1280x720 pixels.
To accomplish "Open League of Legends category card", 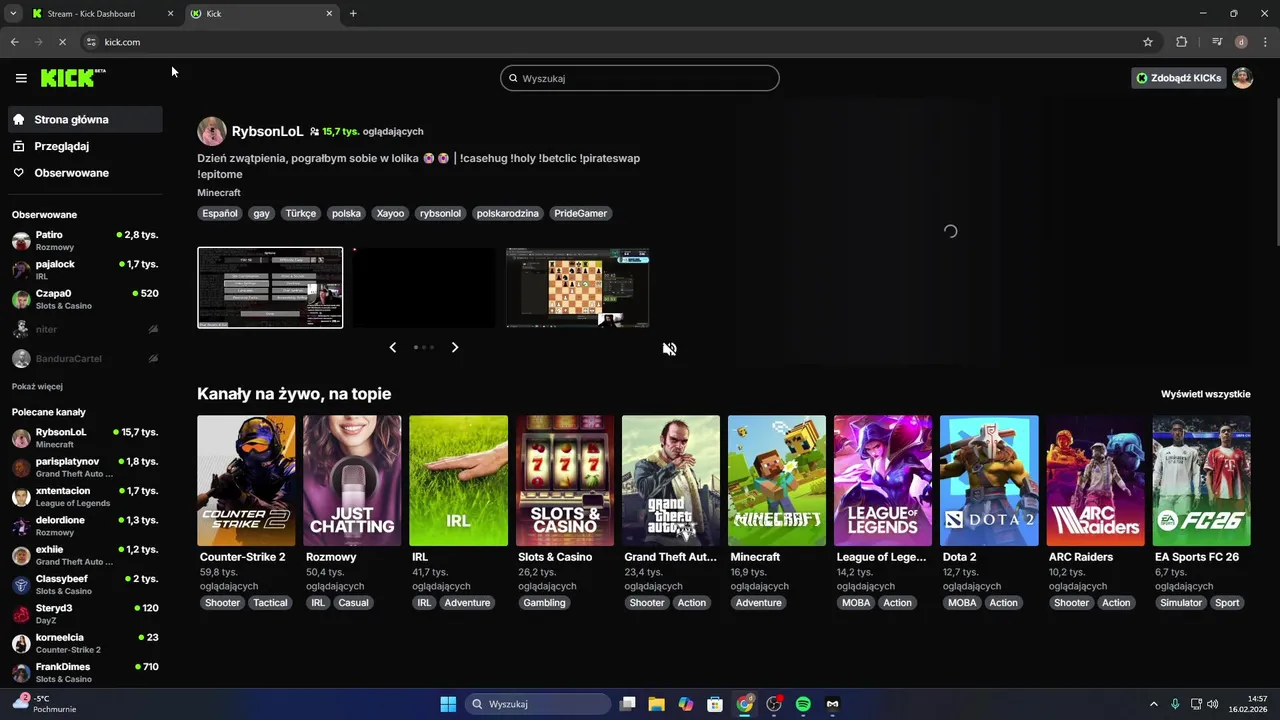I will (883, 480).
